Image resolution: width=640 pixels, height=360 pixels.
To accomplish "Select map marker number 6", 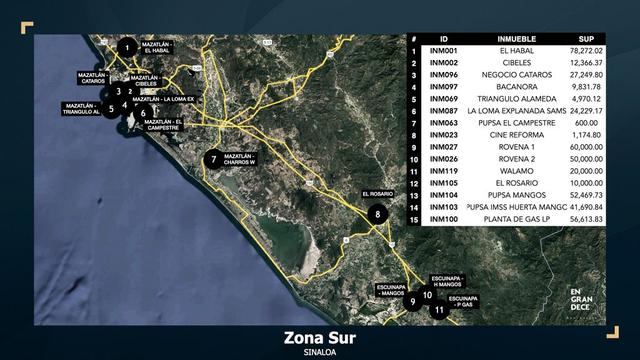I will 143,113.
